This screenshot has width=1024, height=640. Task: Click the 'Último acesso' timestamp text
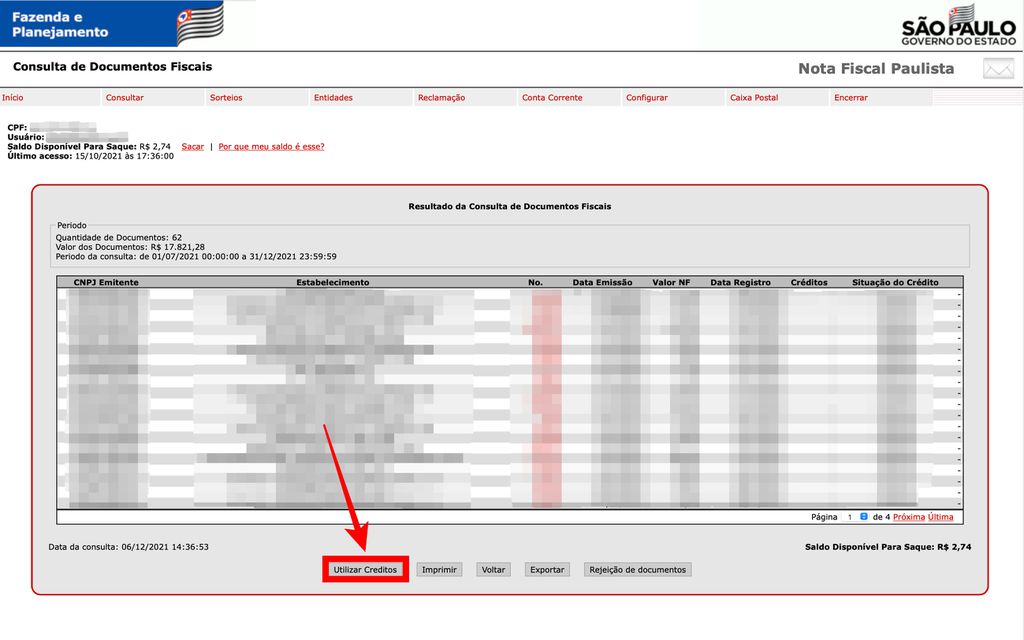(90, 156)
